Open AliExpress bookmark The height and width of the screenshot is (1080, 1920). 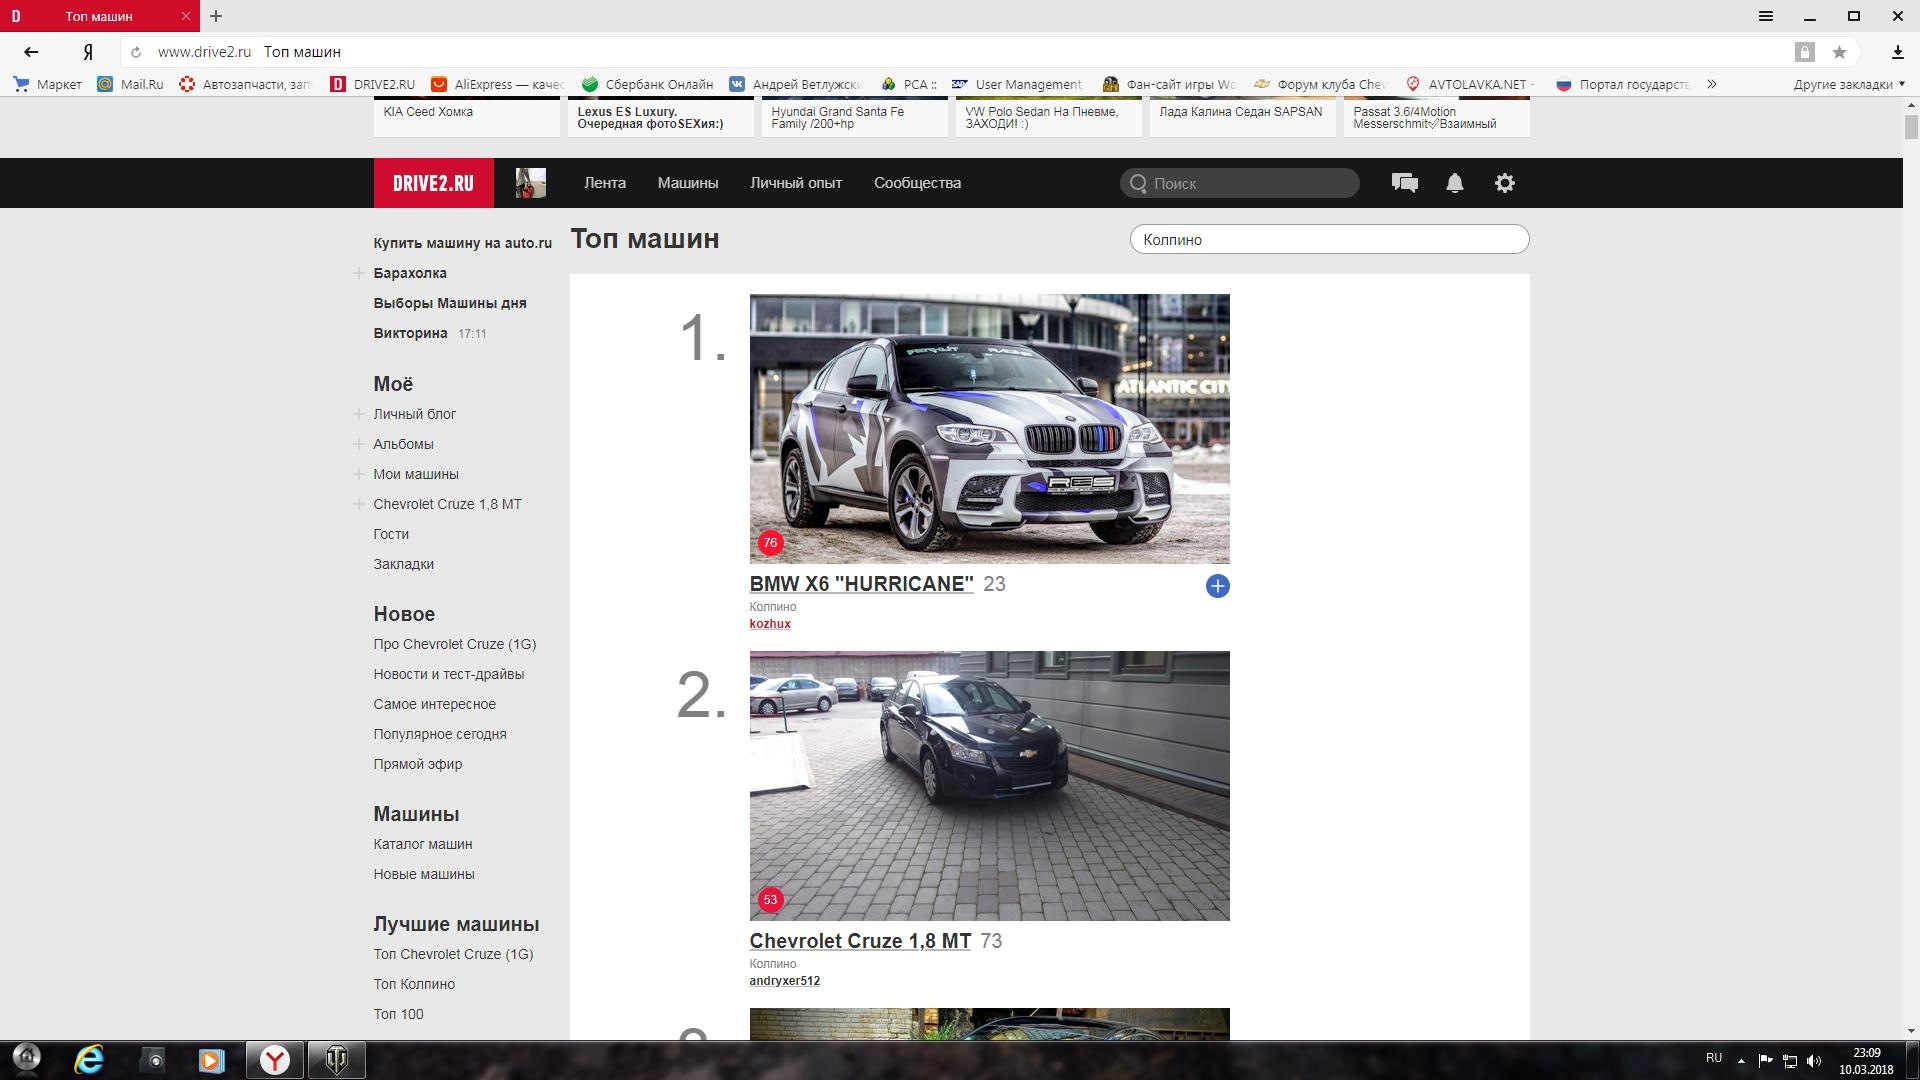click(x=498, y=84)
